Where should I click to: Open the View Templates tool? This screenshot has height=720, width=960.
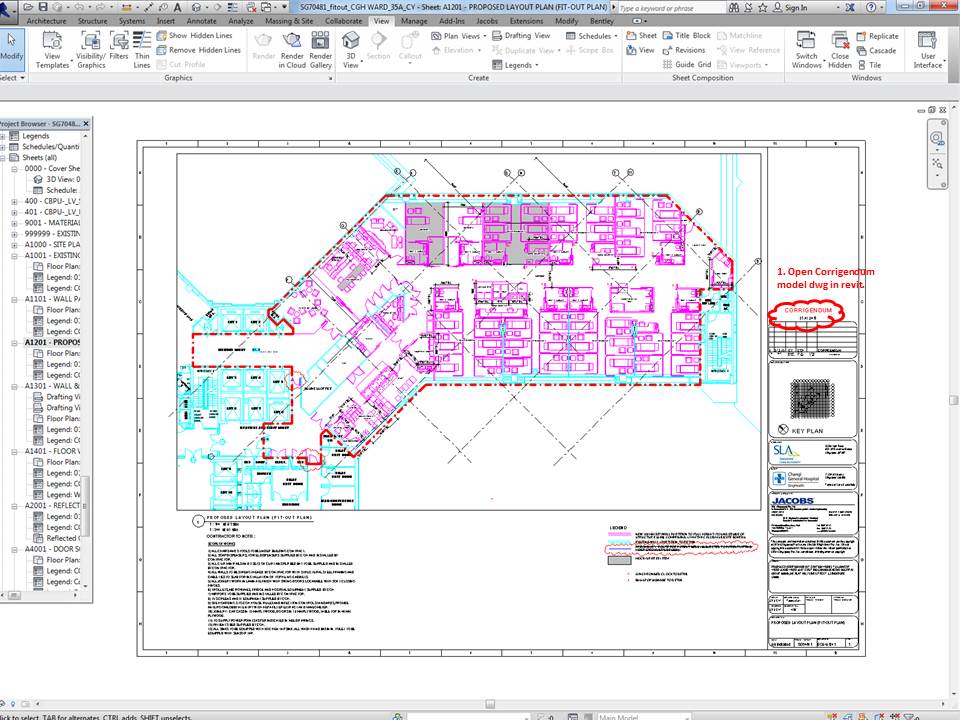coord(54,49)
